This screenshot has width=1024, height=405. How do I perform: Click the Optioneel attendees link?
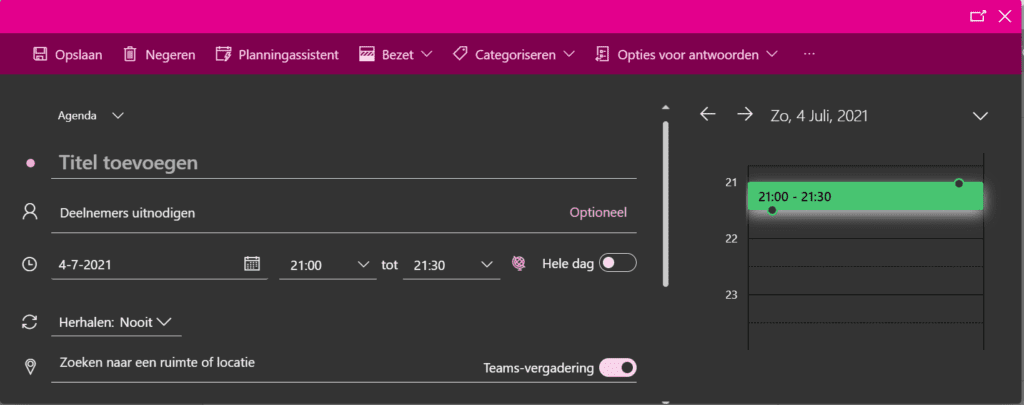(598, 212)
